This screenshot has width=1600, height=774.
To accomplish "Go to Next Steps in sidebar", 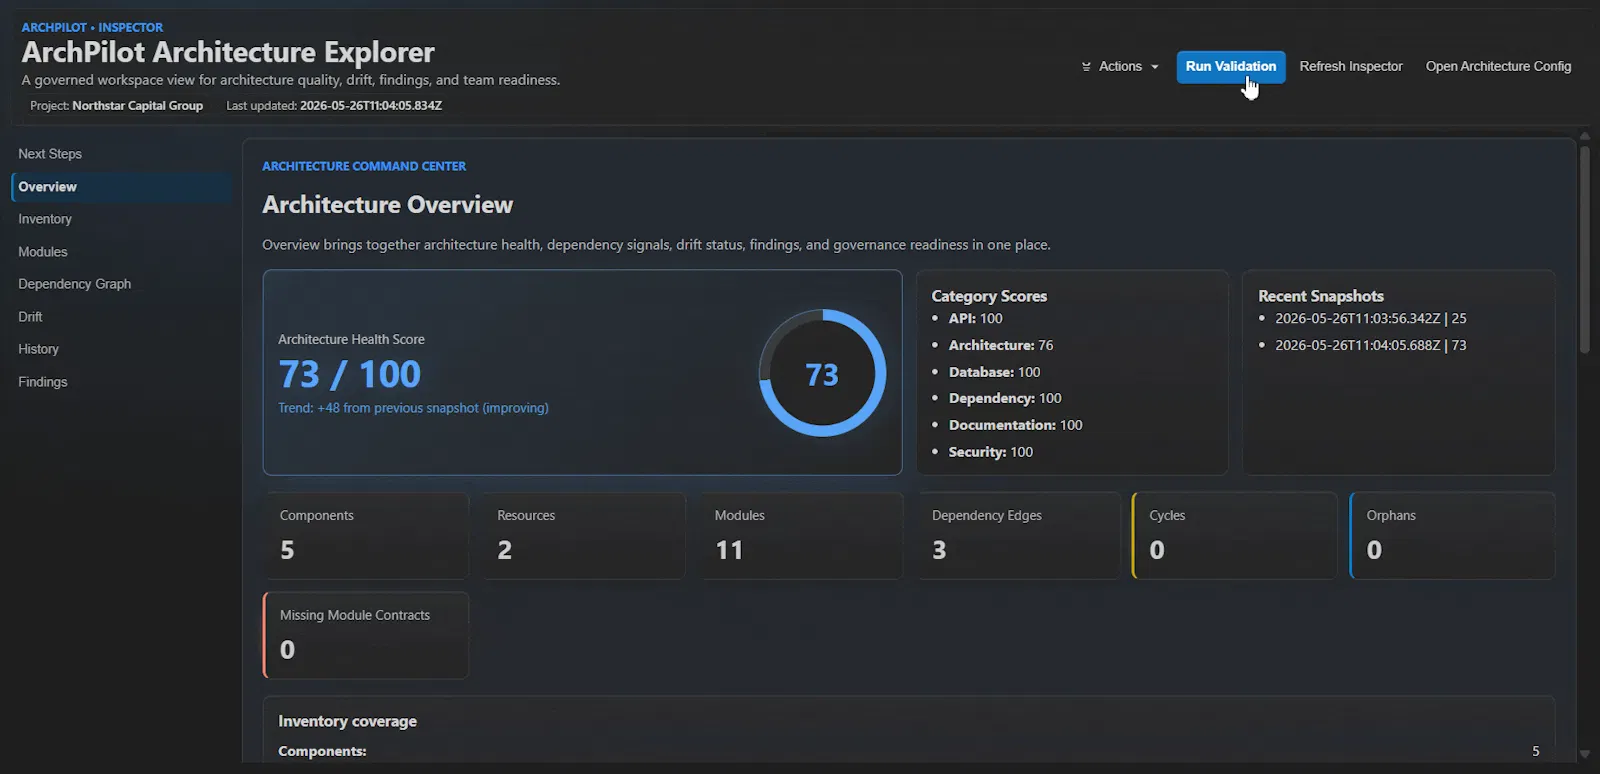I will tap(120, 154).
